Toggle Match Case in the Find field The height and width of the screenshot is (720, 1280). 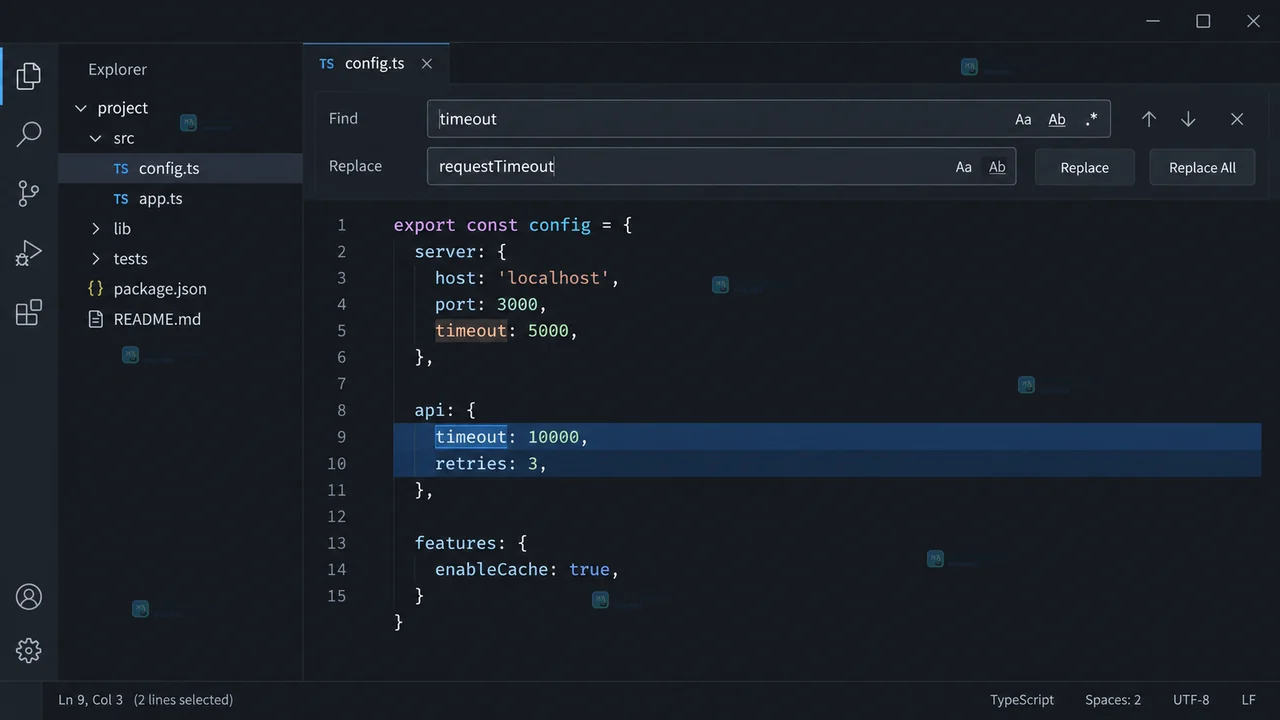pyautogui.click(x=1023, y=119)
